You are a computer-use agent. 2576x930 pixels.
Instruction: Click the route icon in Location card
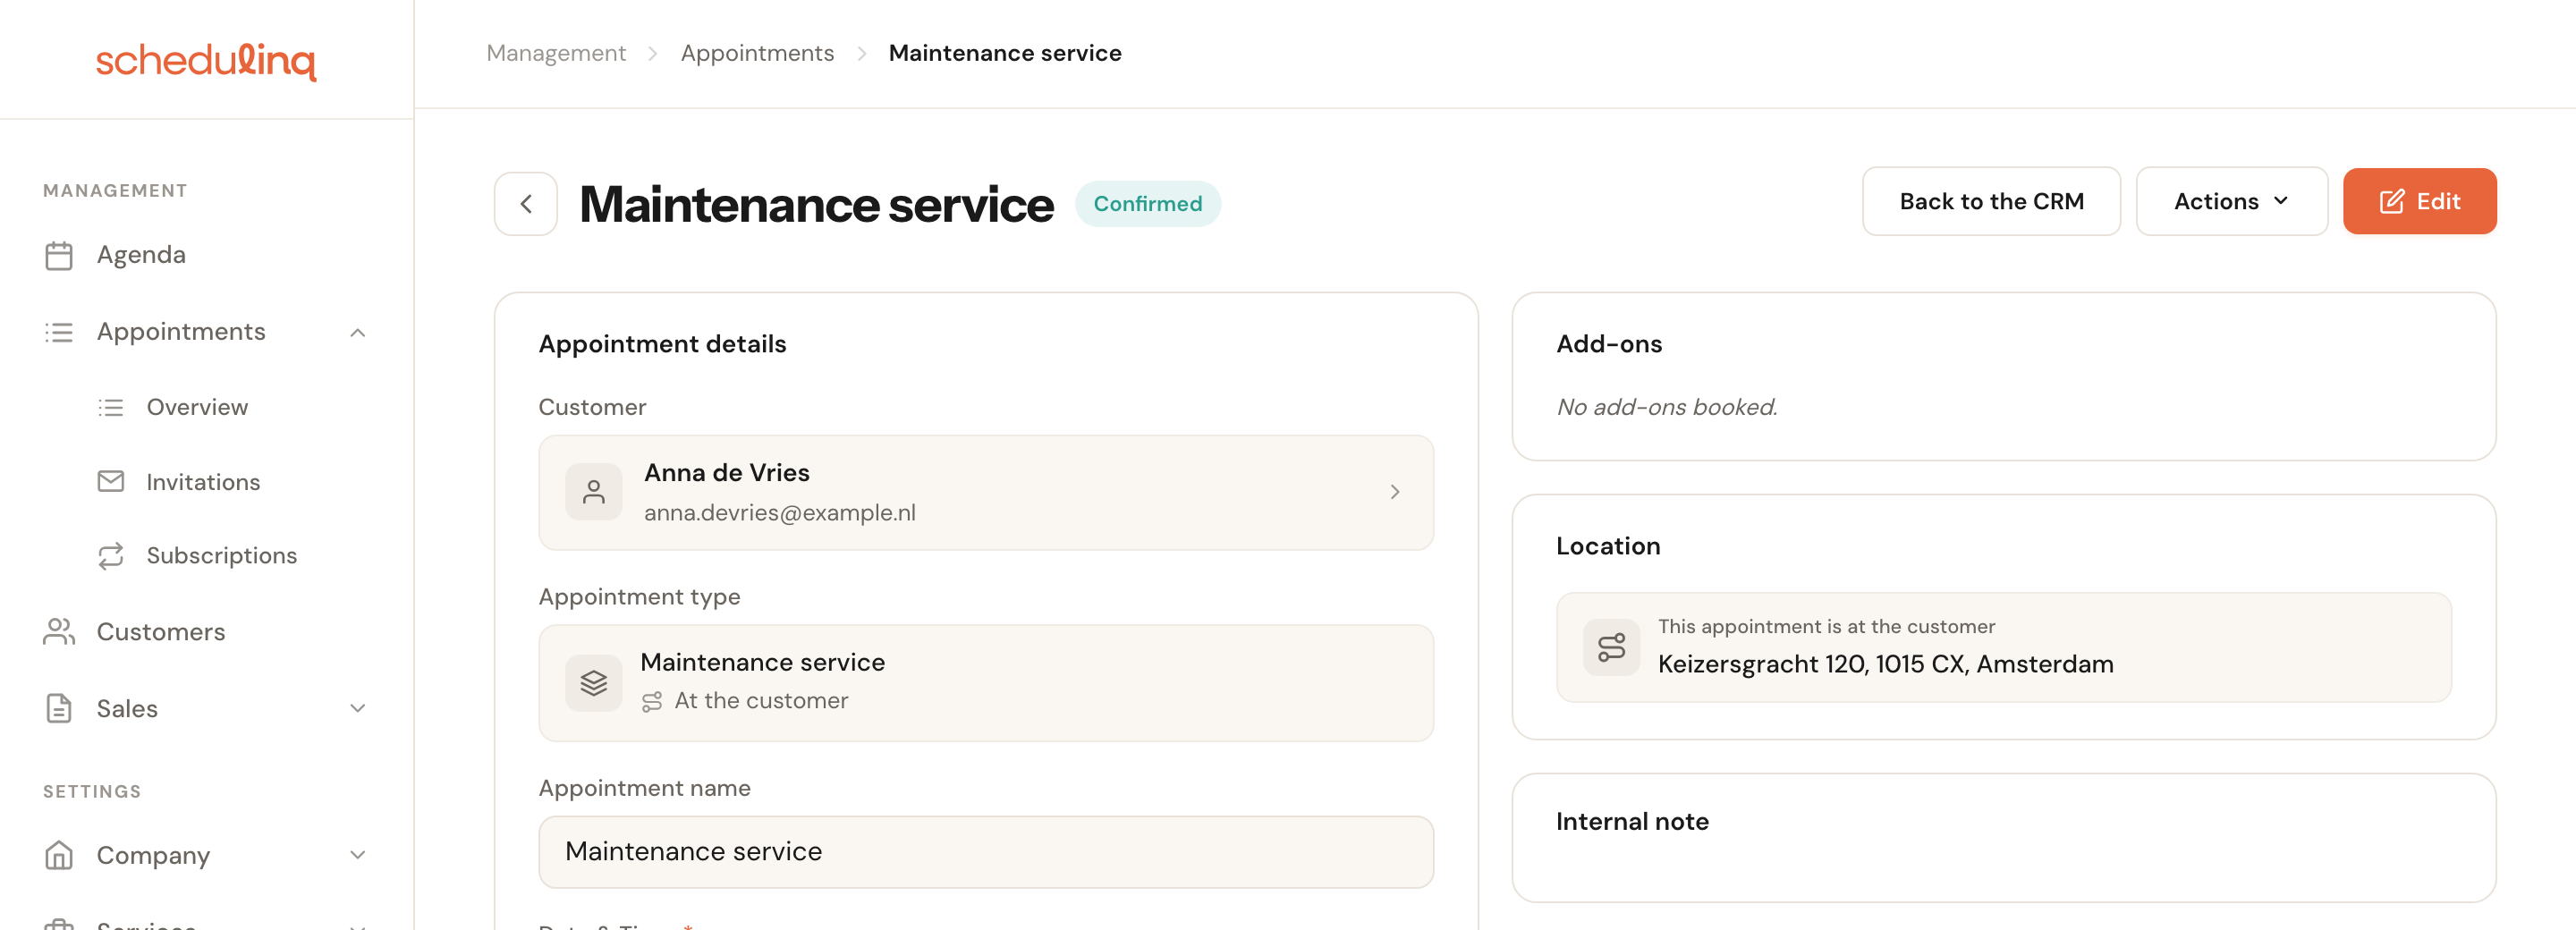(x=1611, y=648)
